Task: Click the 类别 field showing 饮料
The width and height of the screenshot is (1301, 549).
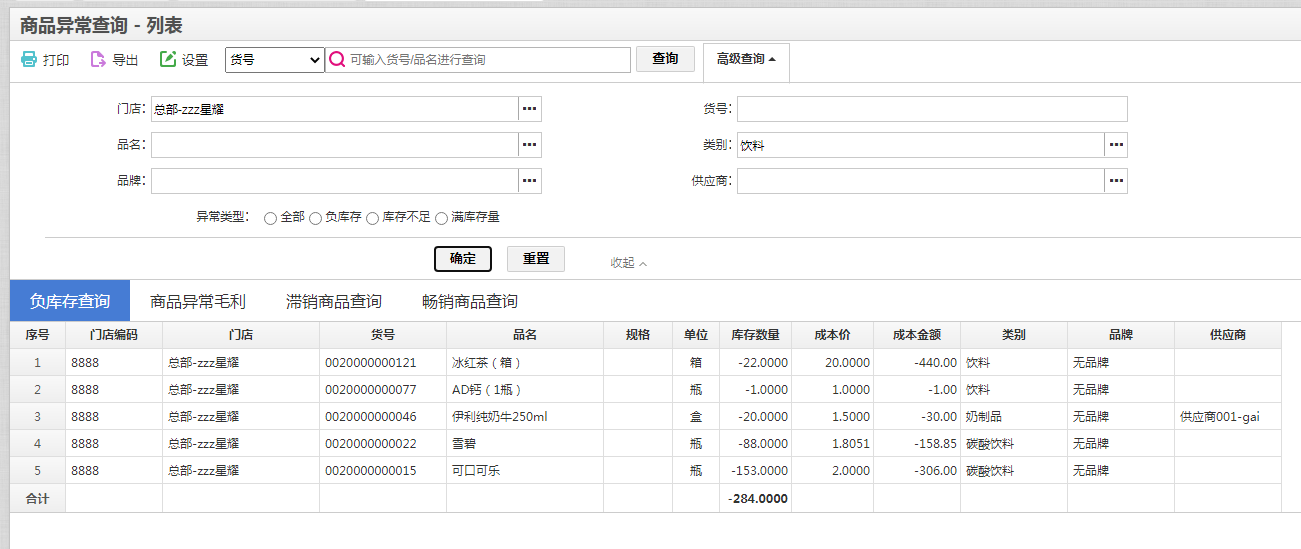Action: pos(920,145)
